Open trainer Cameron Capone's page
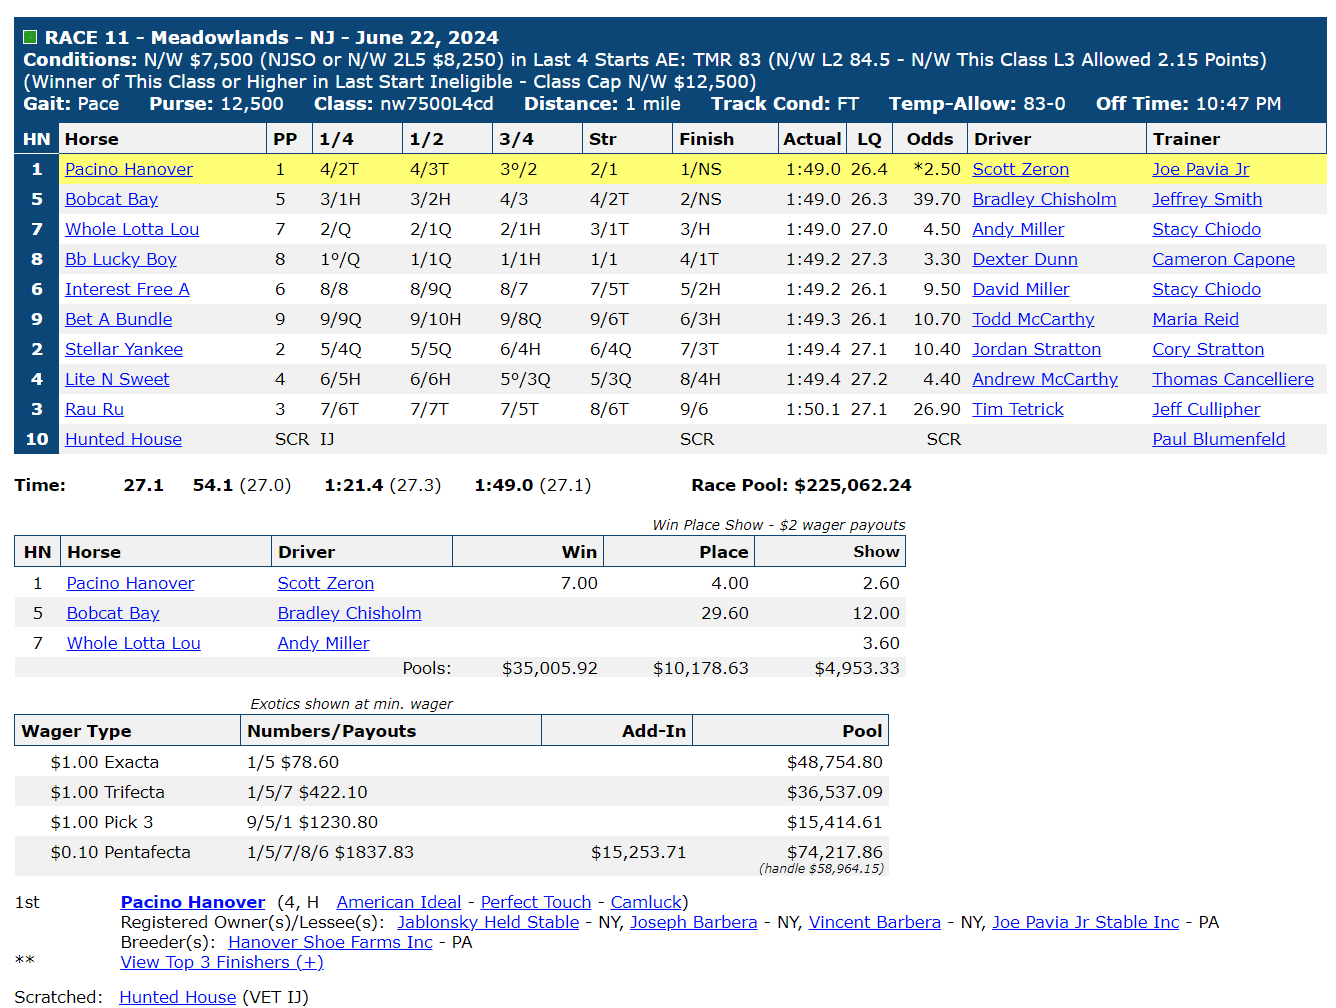Image resolution: width=1336 pixels, height=1008 pixels. click(1223, 259)
